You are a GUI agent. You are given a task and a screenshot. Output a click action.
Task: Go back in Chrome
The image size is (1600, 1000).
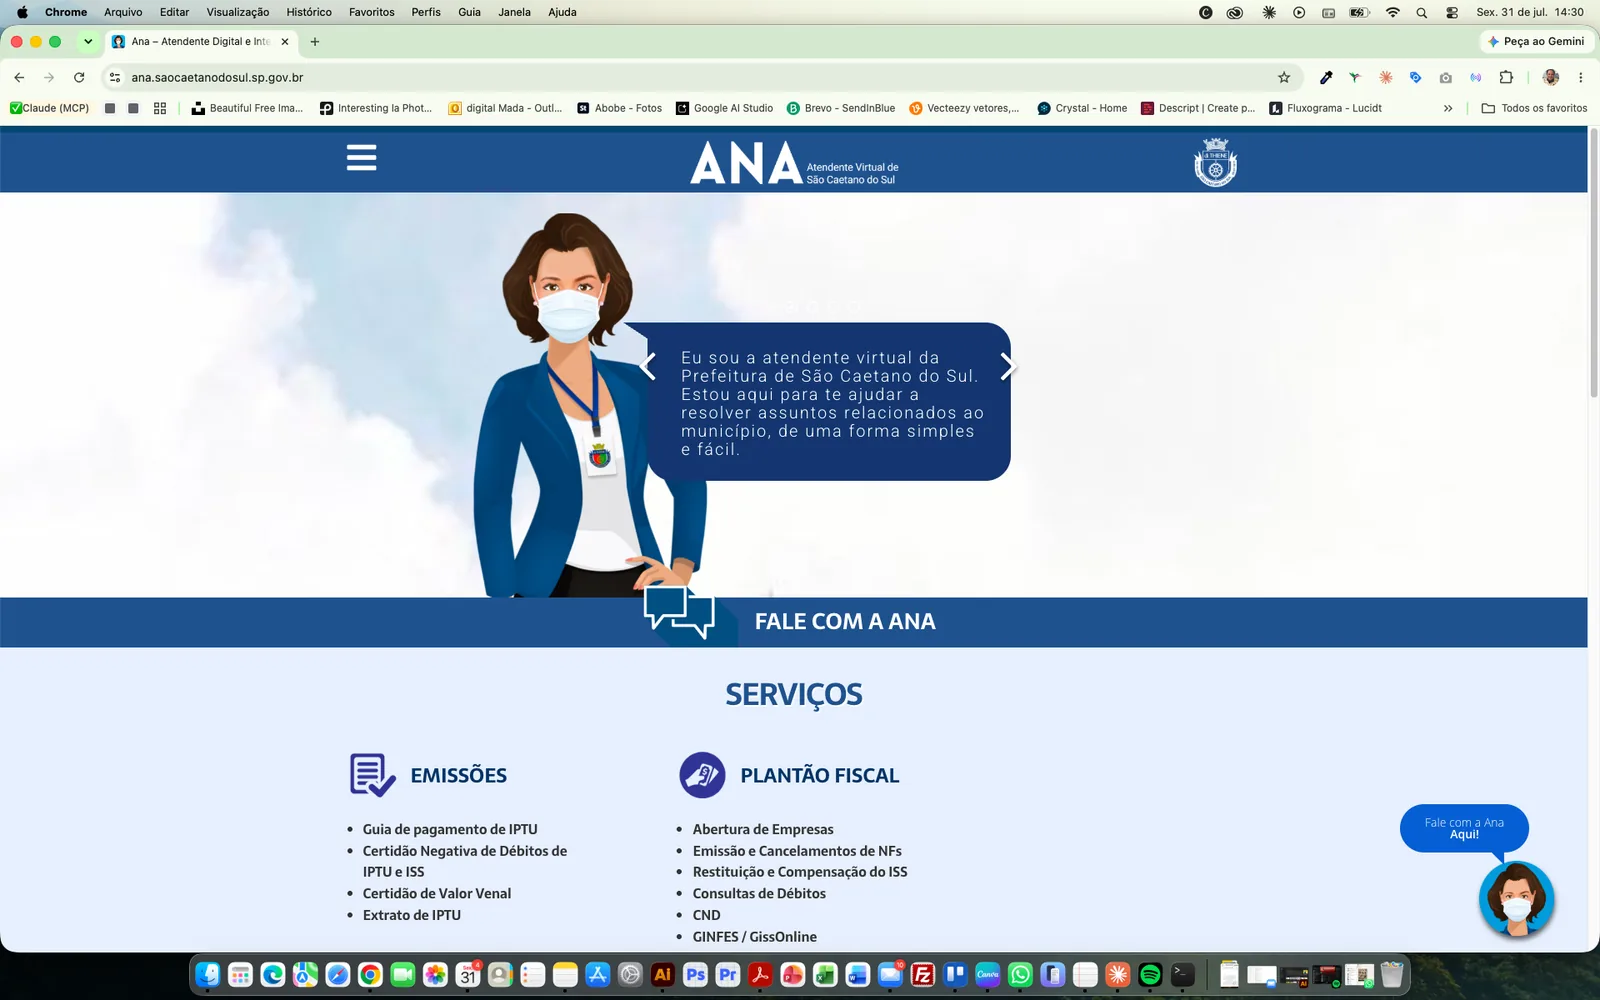[x=19, y=77]
